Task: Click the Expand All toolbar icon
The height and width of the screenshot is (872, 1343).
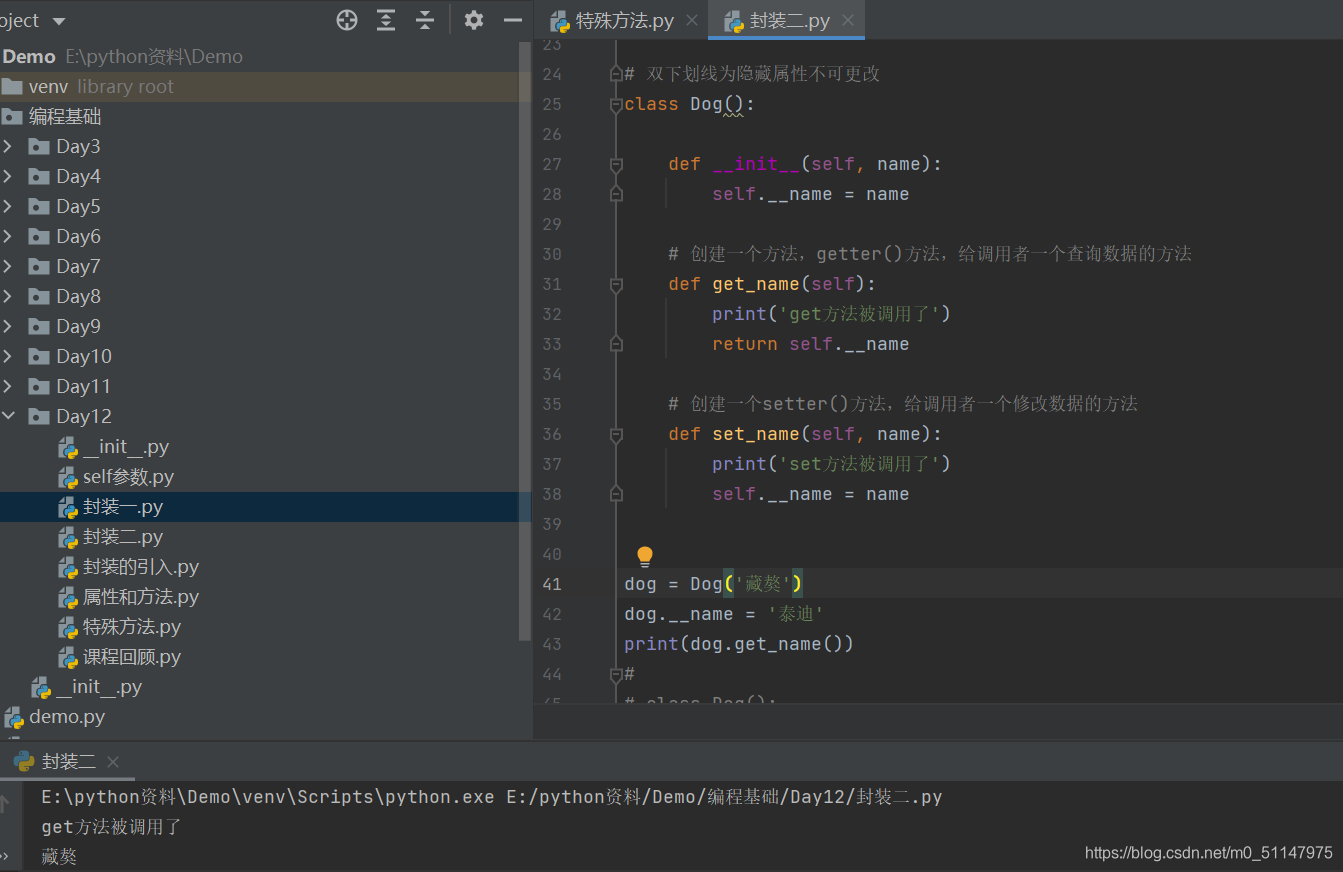Action: click(x=386, y=20)
